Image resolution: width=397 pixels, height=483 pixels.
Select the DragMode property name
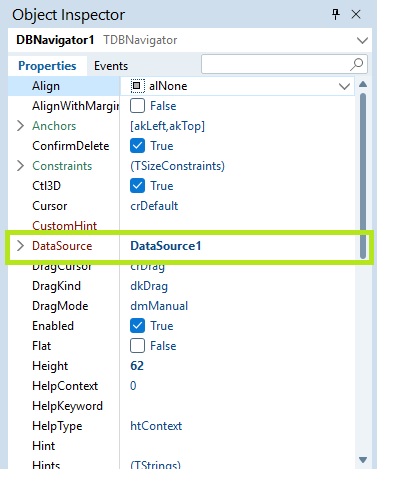coord(60,306)
